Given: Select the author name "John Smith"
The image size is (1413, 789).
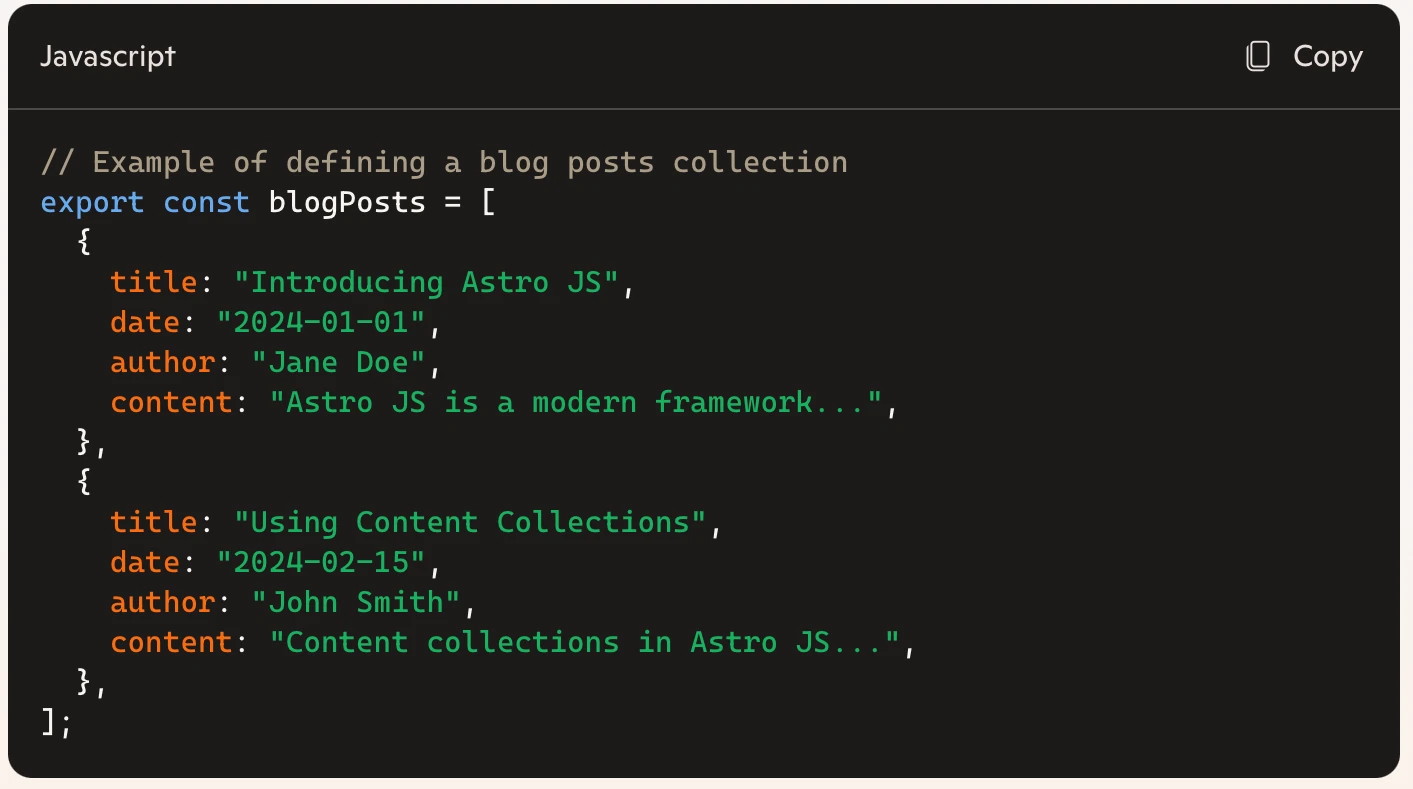Looking at the screenshot, I should (355, 602).
